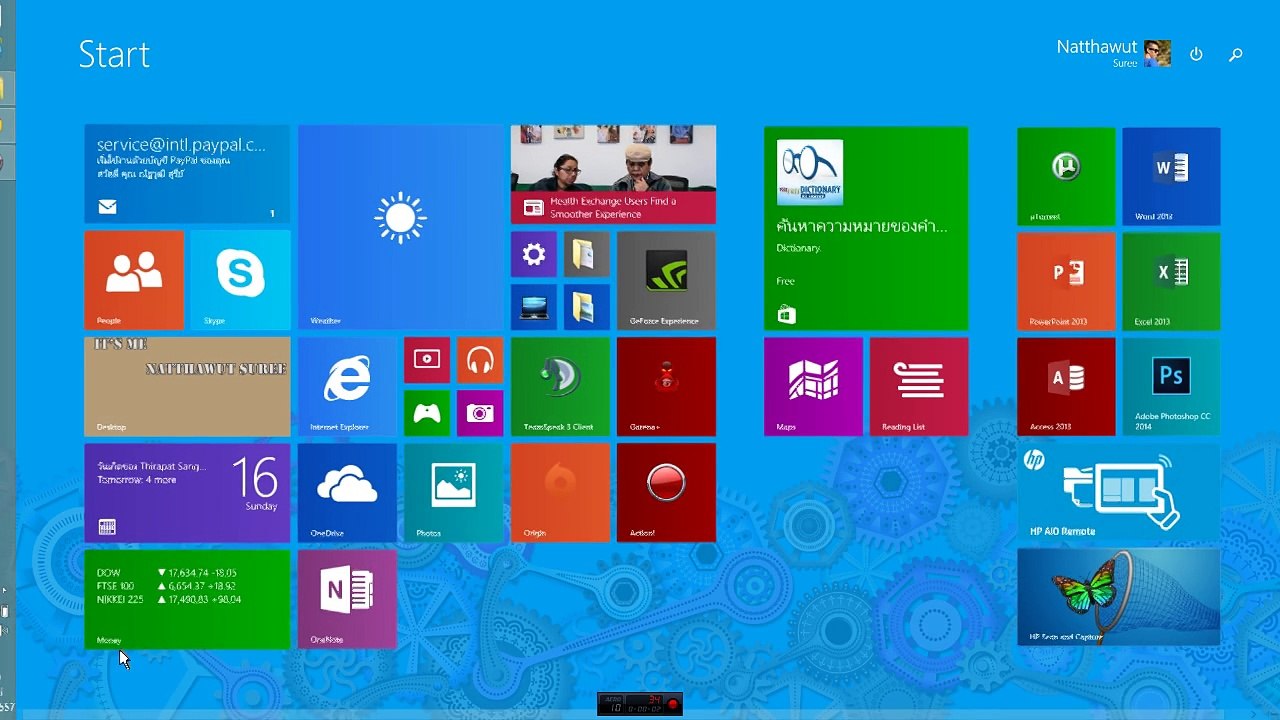Launch the Internet Explorer tile
Screen dimensions: 1280x720
pyautogui.click(x=347, y=386)
